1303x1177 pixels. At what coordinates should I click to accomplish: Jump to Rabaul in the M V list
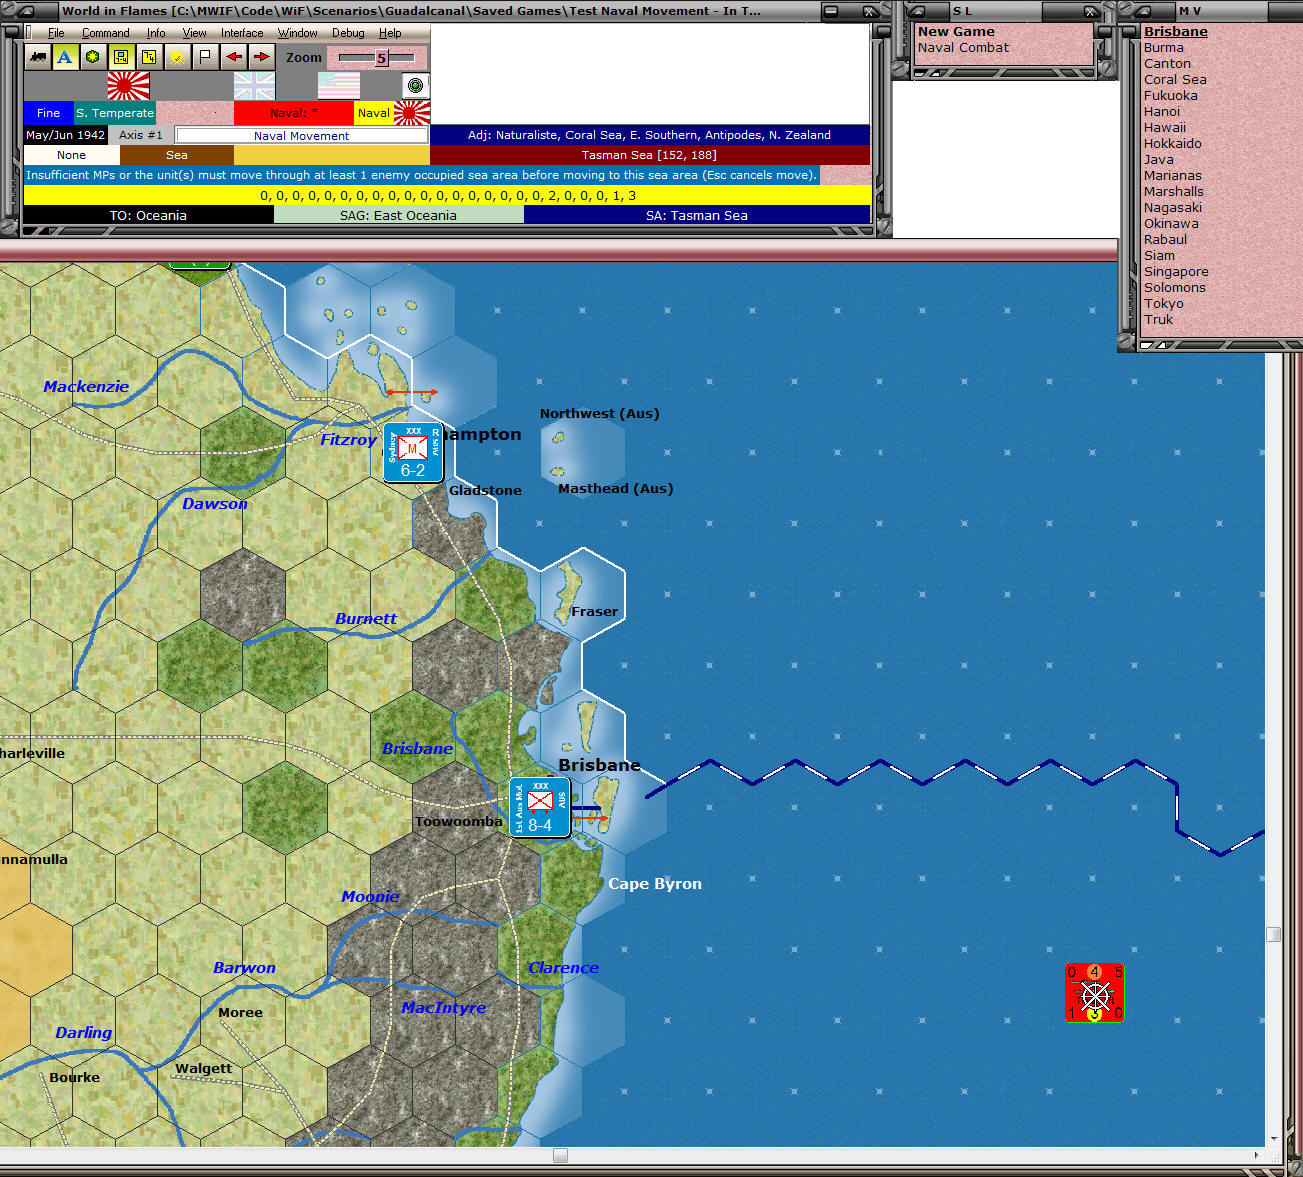pos(1166,239)
